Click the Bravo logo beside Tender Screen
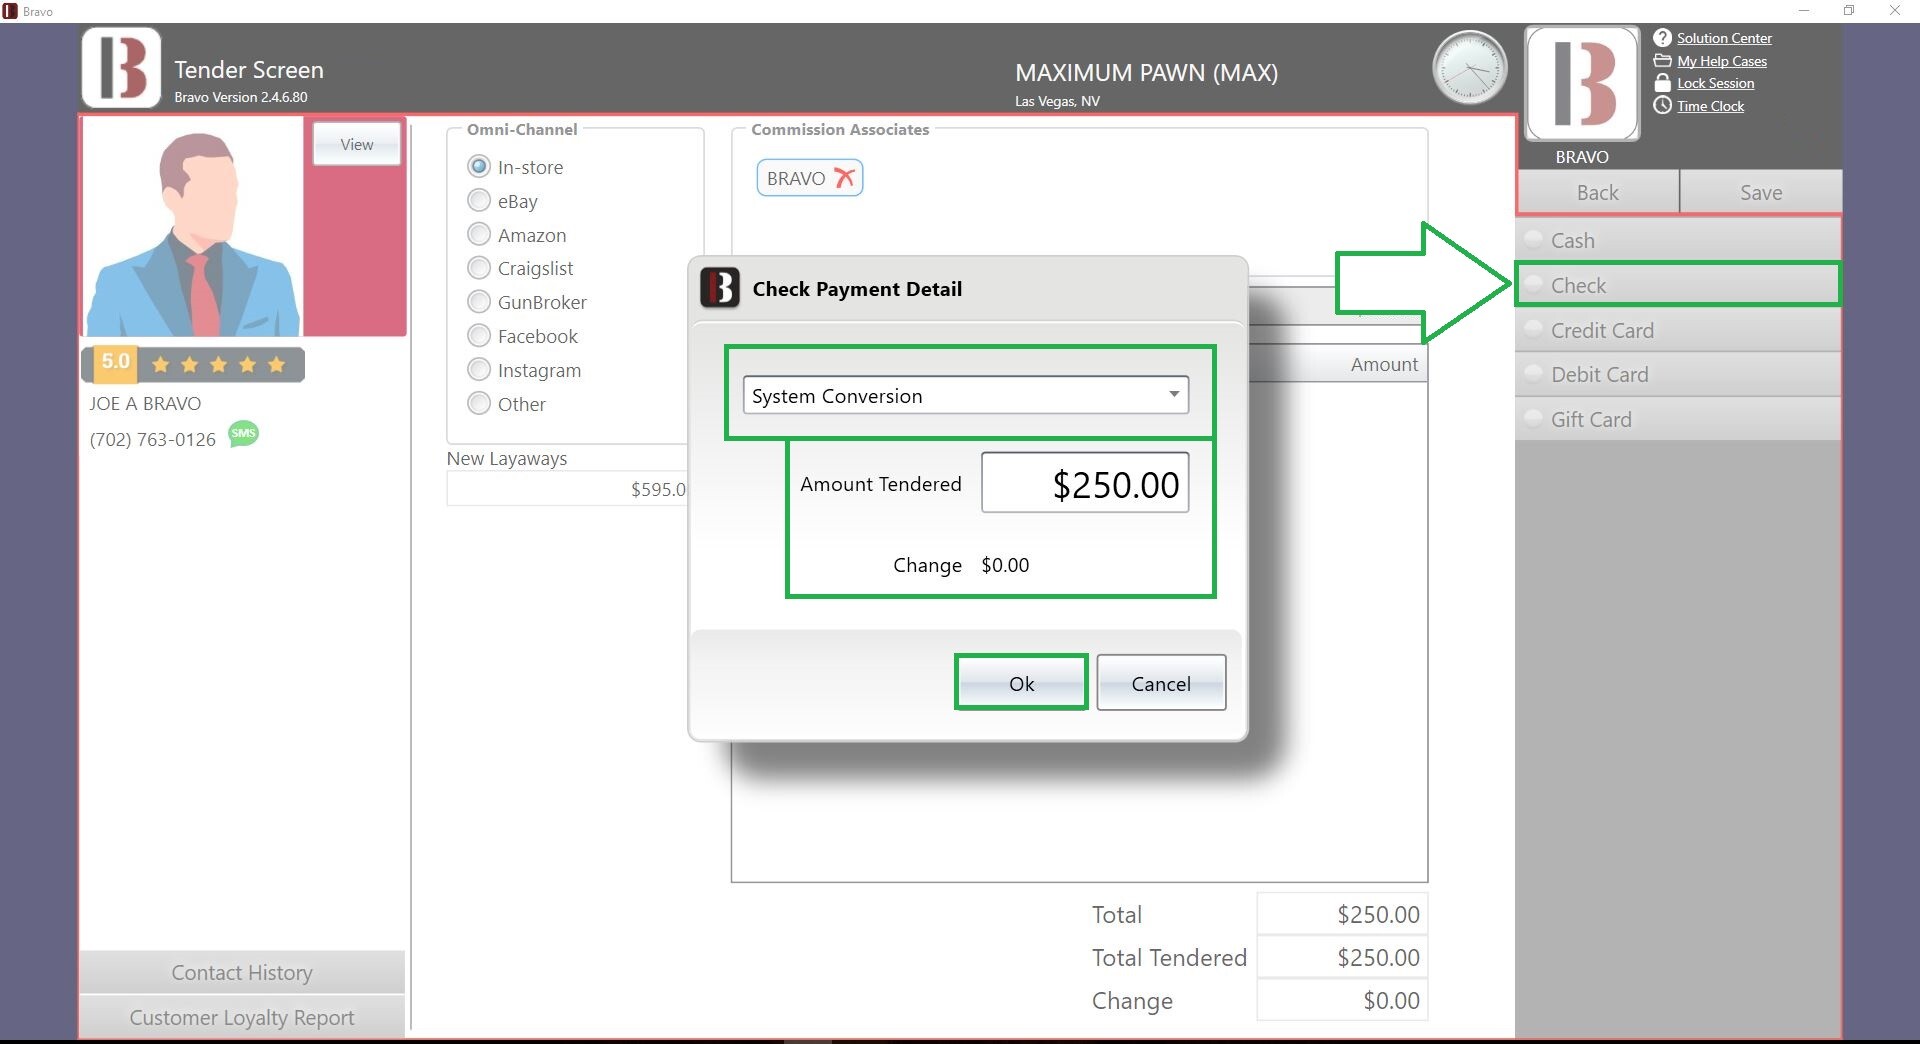The width and height of the screenshot is (1920, 1044). coord(121,68)
